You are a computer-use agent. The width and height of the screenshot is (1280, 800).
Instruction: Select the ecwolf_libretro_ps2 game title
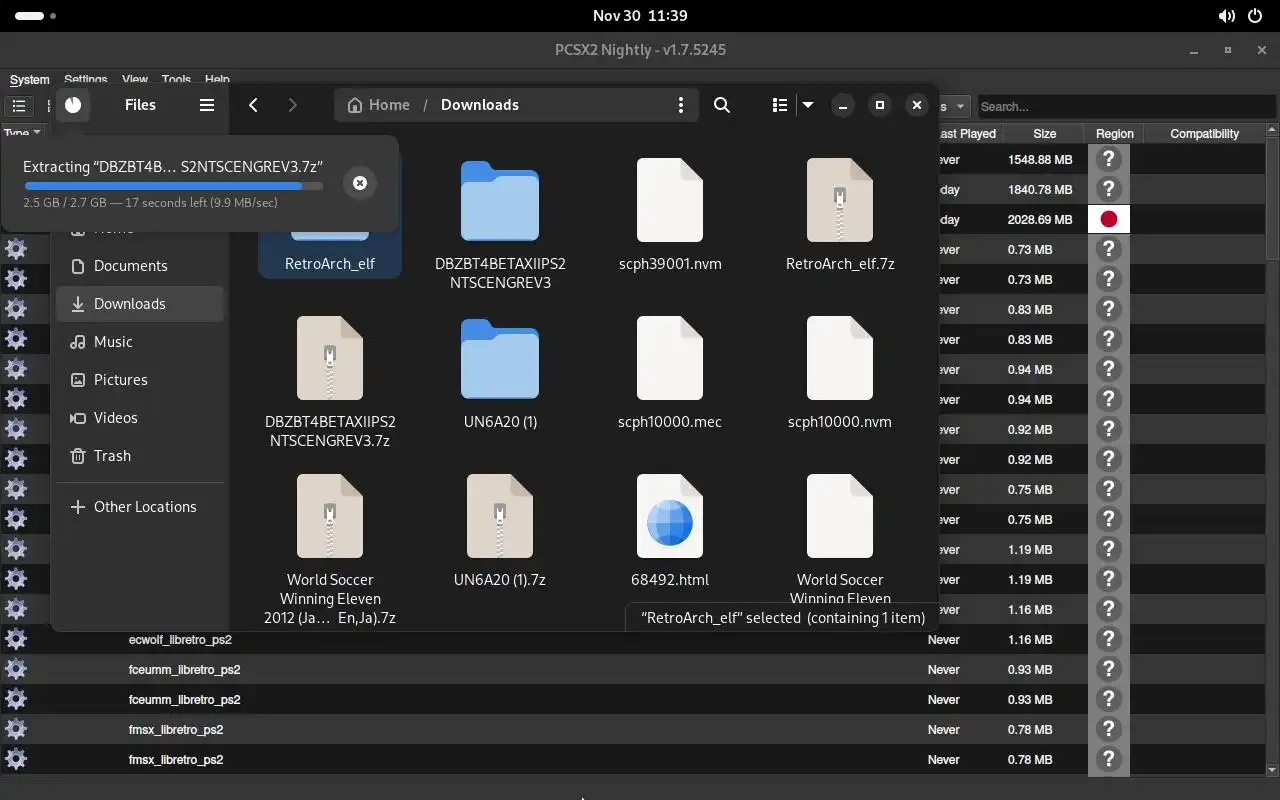tap(180, 639)
